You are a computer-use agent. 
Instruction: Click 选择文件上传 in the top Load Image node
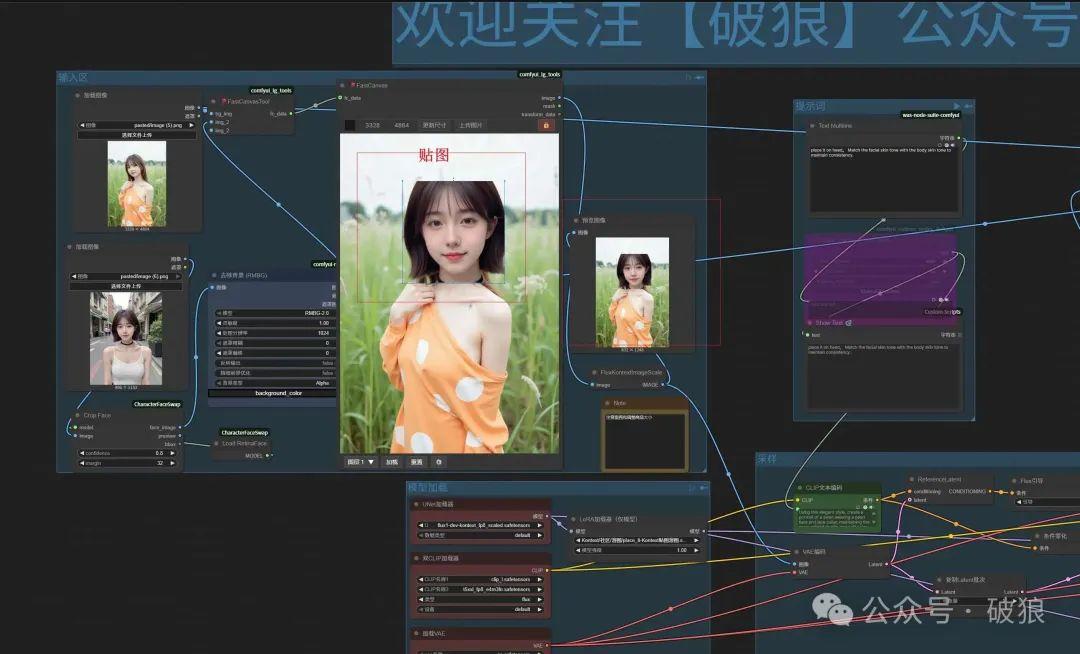135,135
